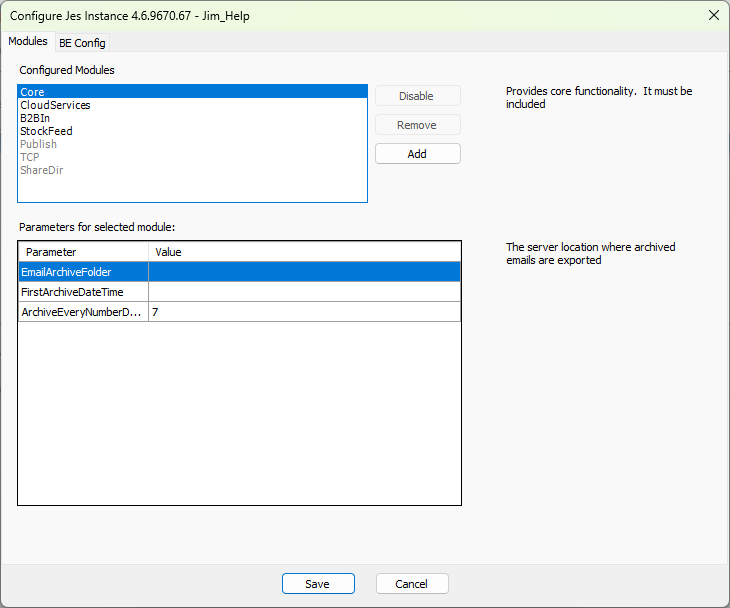The width and height of the screenshot is (730, 608).
Task: Select Core in Configured Modules list
Action: tap(192, 92)
